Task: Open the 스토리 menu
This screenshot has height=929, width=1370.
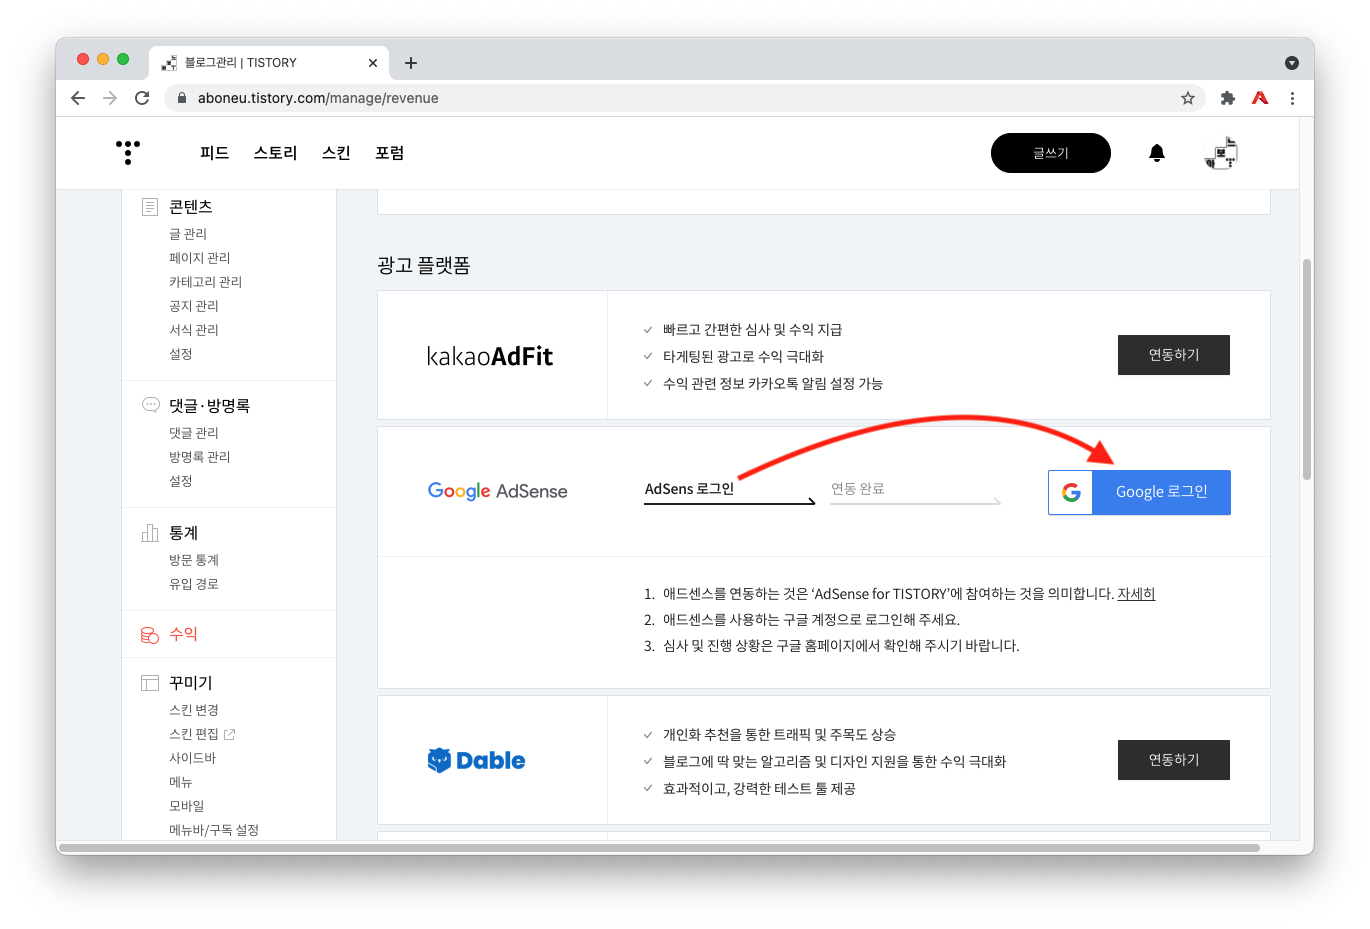Action: (275, 153)
